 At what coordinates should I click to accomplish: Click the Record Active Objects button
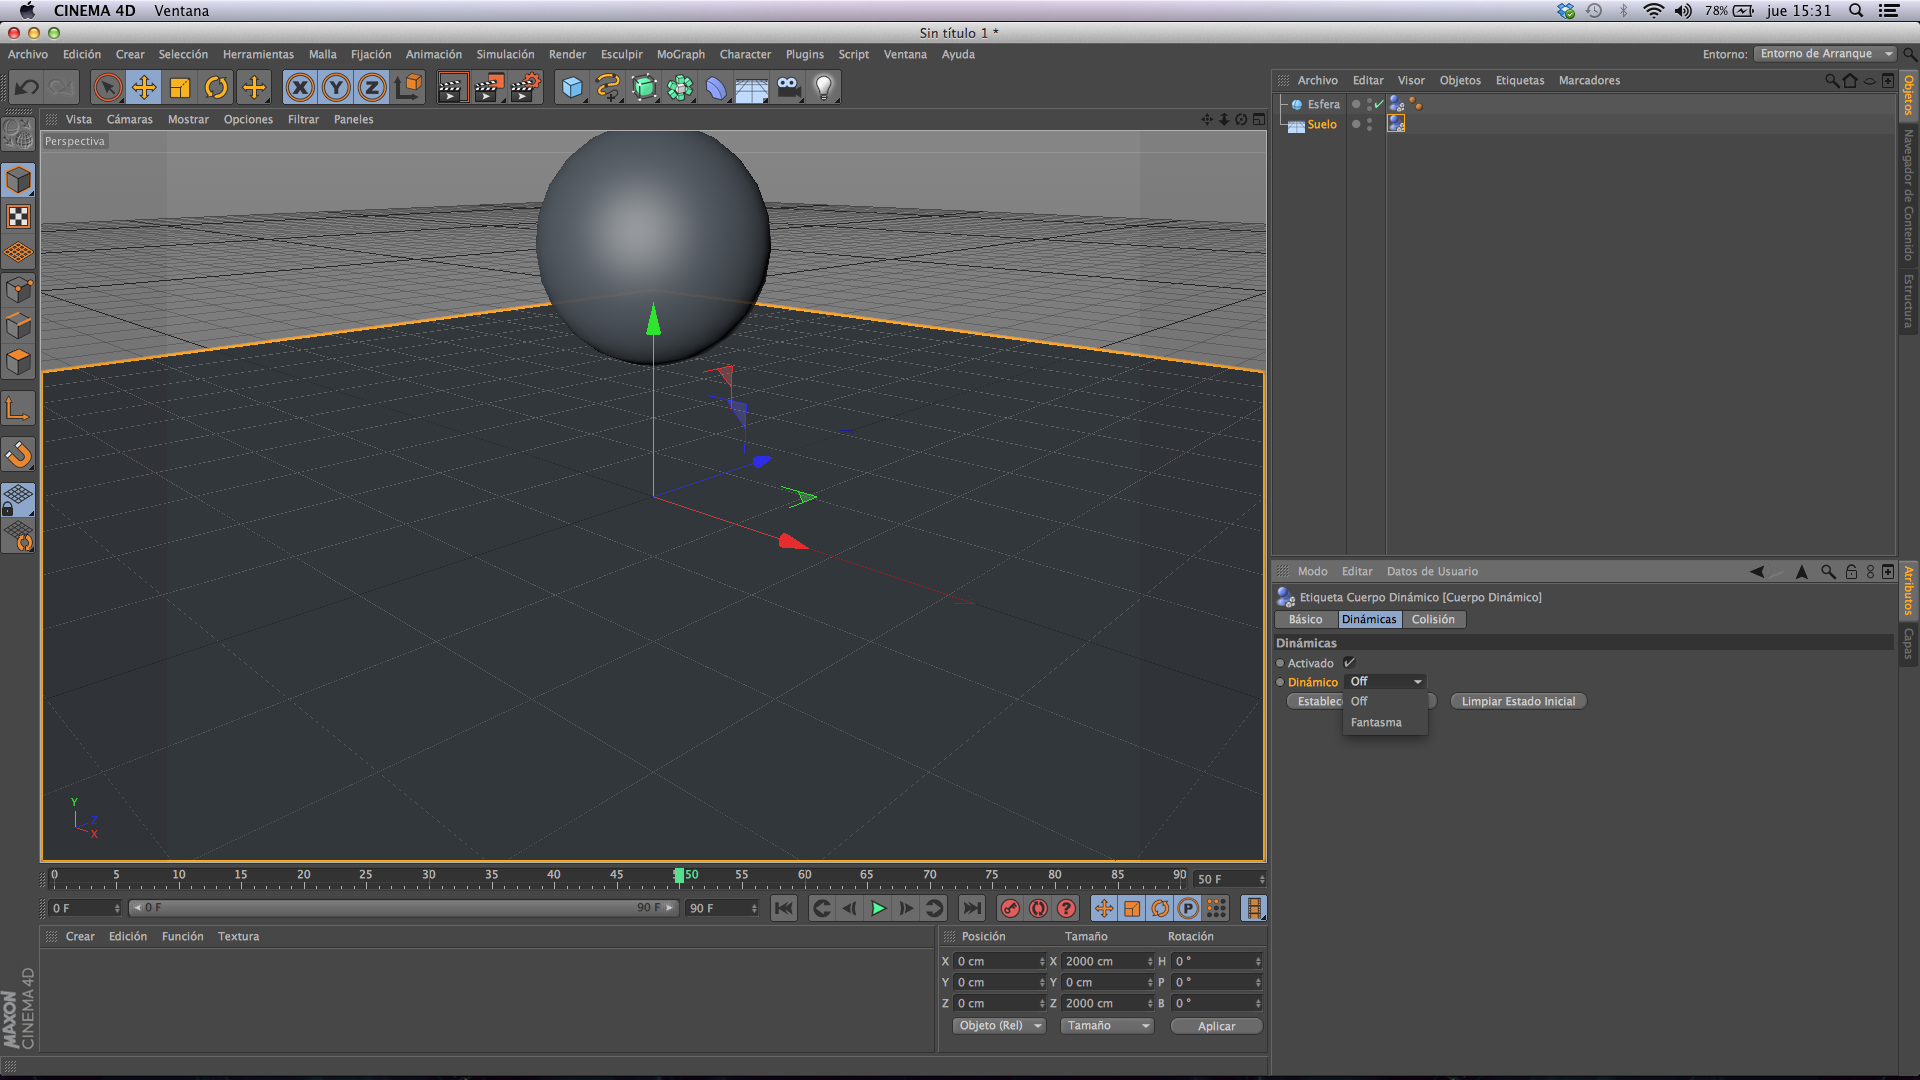(x=1010, y=908)
